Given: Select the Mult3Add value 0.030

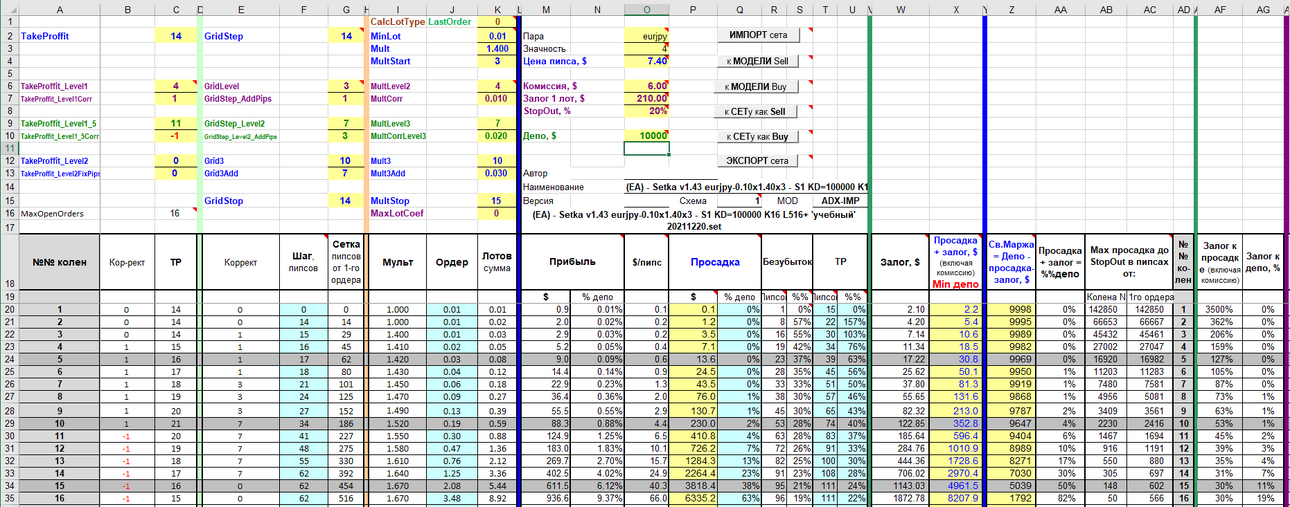Looking at the screenshot, I should [497, 172].
